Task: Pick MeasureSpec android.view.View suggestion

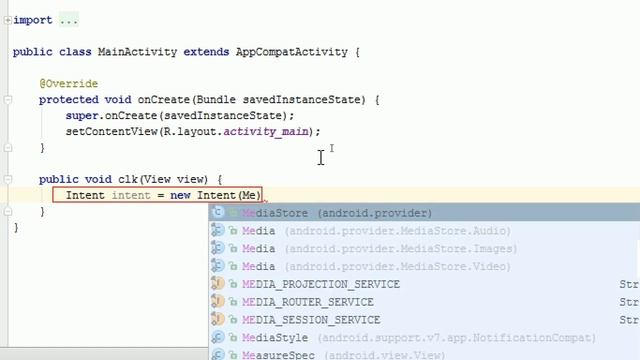Action: tap(424, 354)
